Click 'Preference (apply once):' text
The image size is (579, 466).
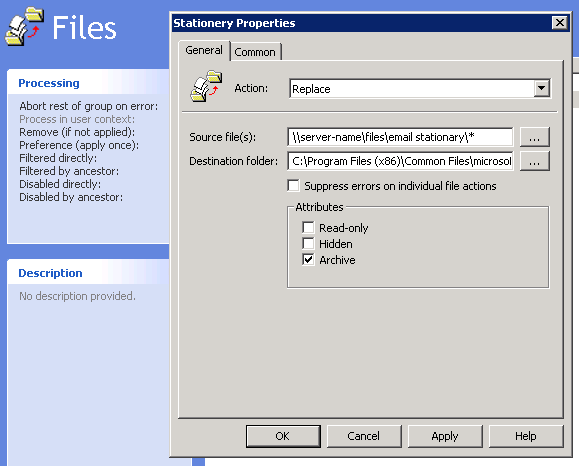click(79, 145)
